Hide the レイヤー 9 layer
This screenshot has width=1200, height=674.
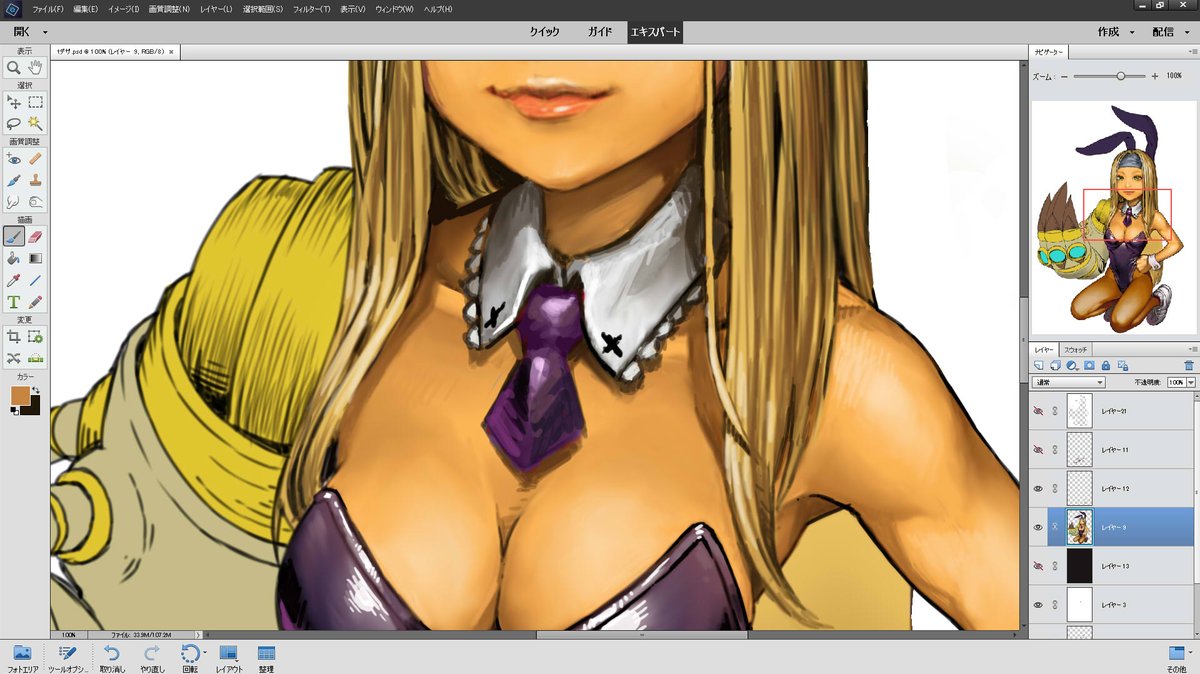tap(1038, 527)
